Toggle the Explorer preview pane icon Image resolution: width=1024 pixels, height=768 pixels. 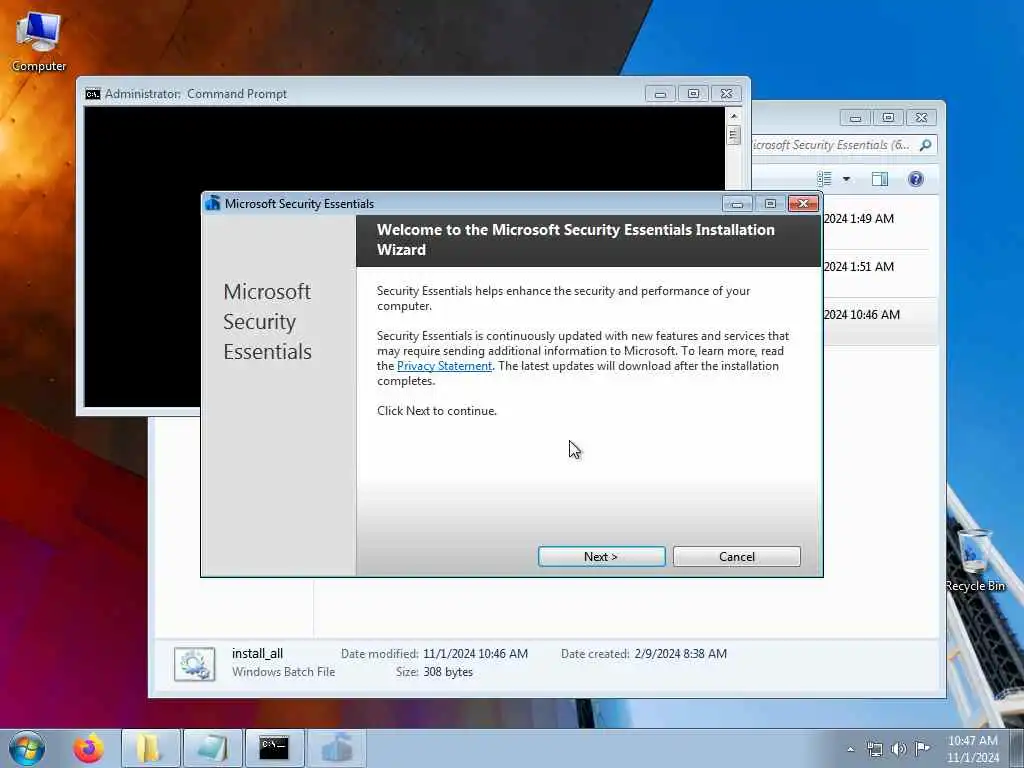(x=880, y=179)
